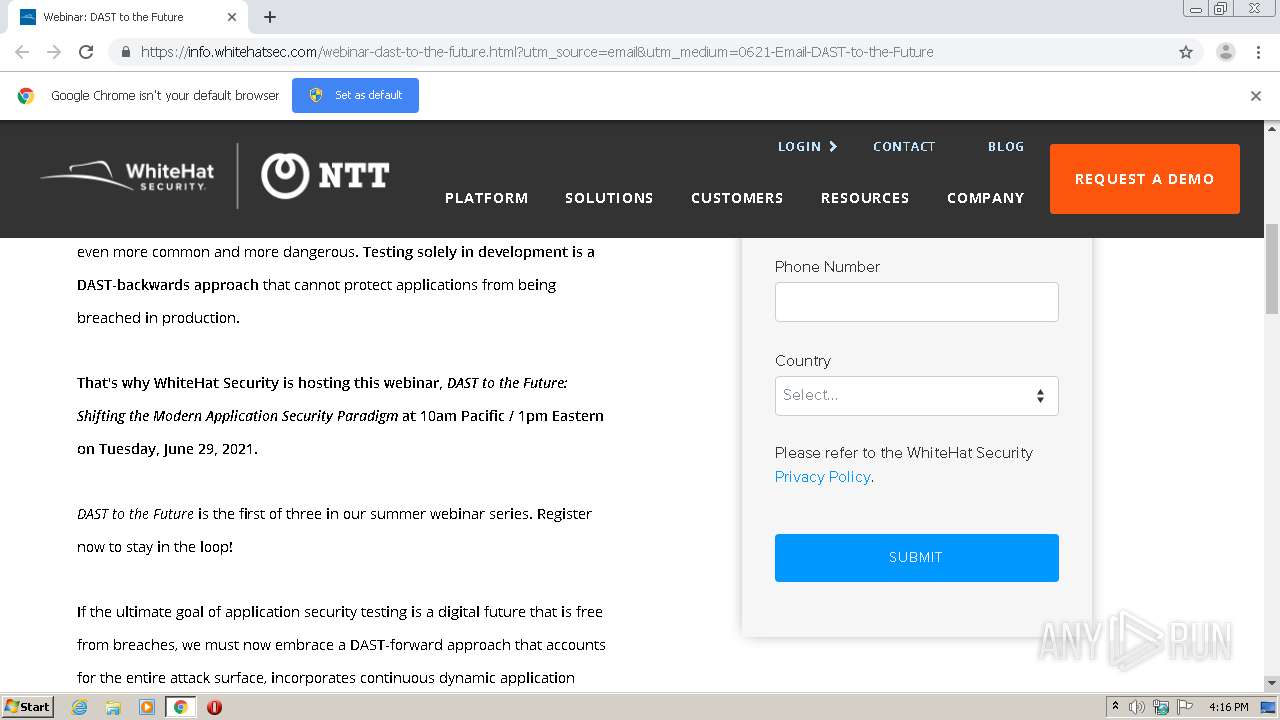Screen dimensions: 1280x720
Task: Open File Explorer from taskbar
Action: (113, 707)
